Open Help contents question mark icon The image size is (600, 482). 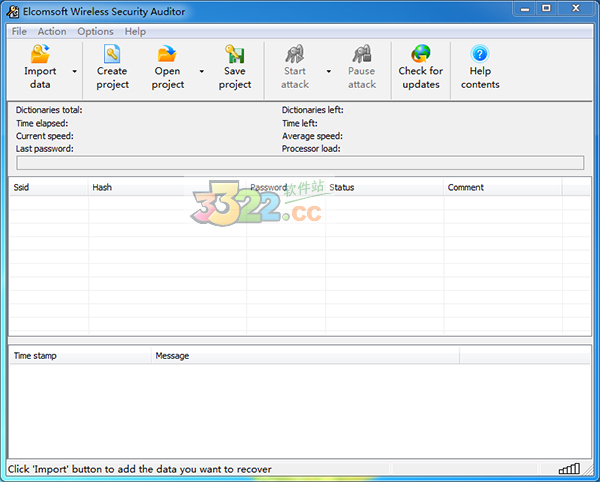coord(480,54)
